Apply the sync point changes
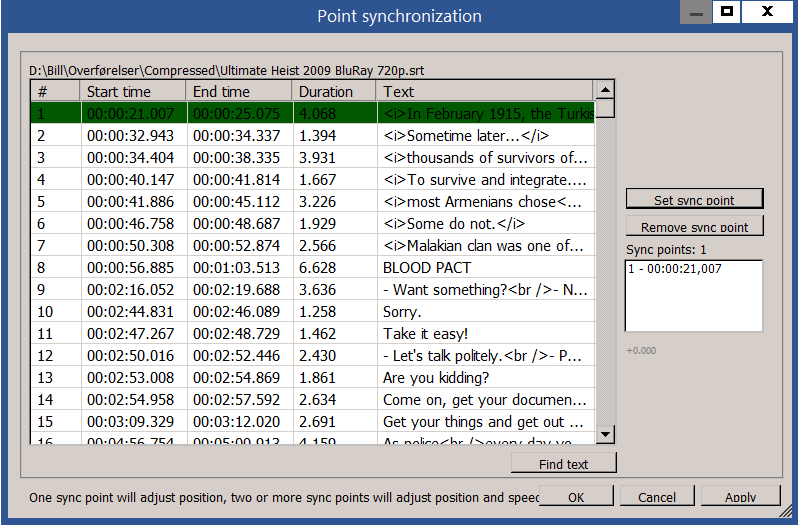 pos(740,496)
